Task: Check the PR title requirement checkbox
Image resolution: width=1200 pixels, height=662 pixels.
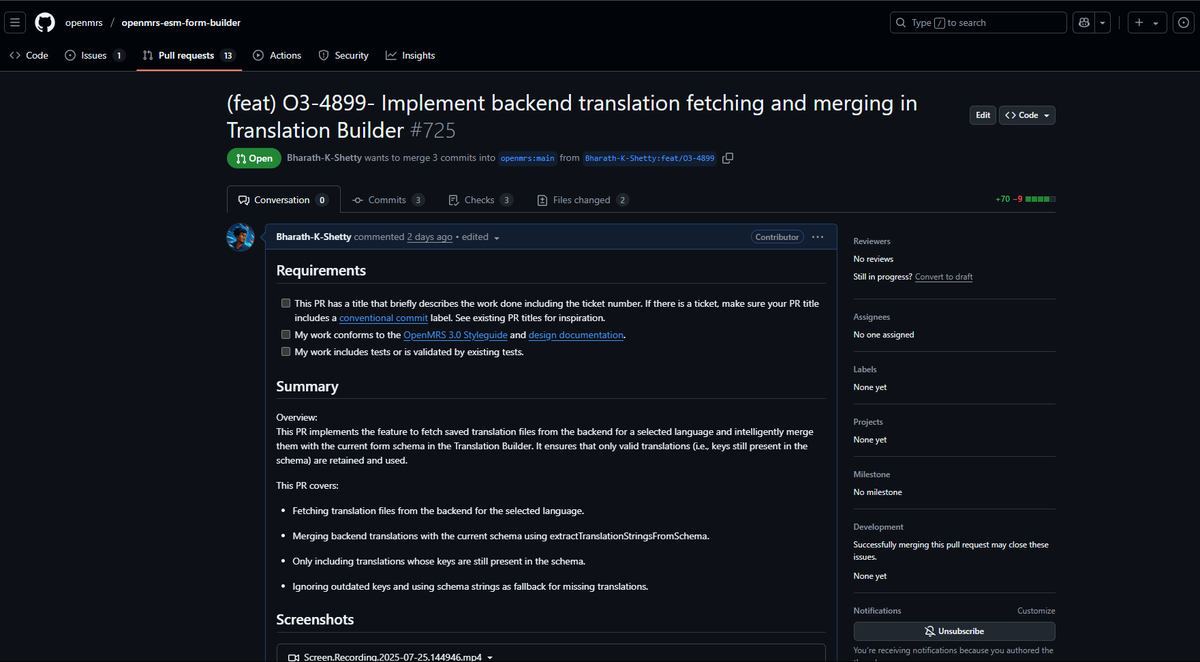Action: coord(286,302)
